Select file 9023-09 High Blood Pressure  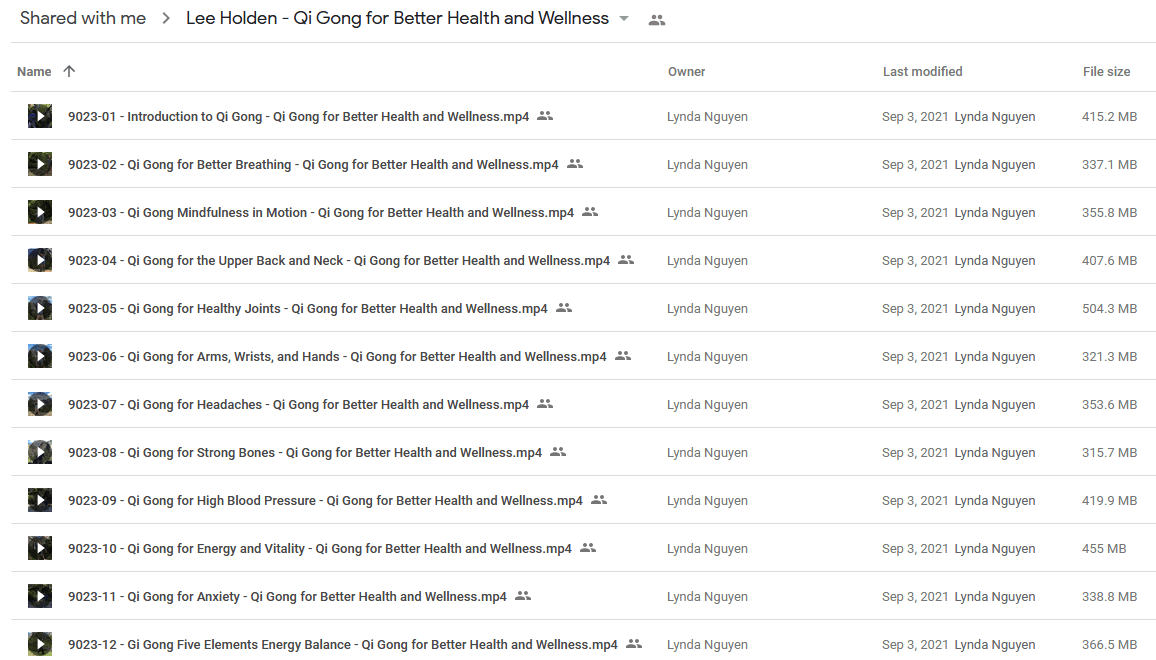325,501
